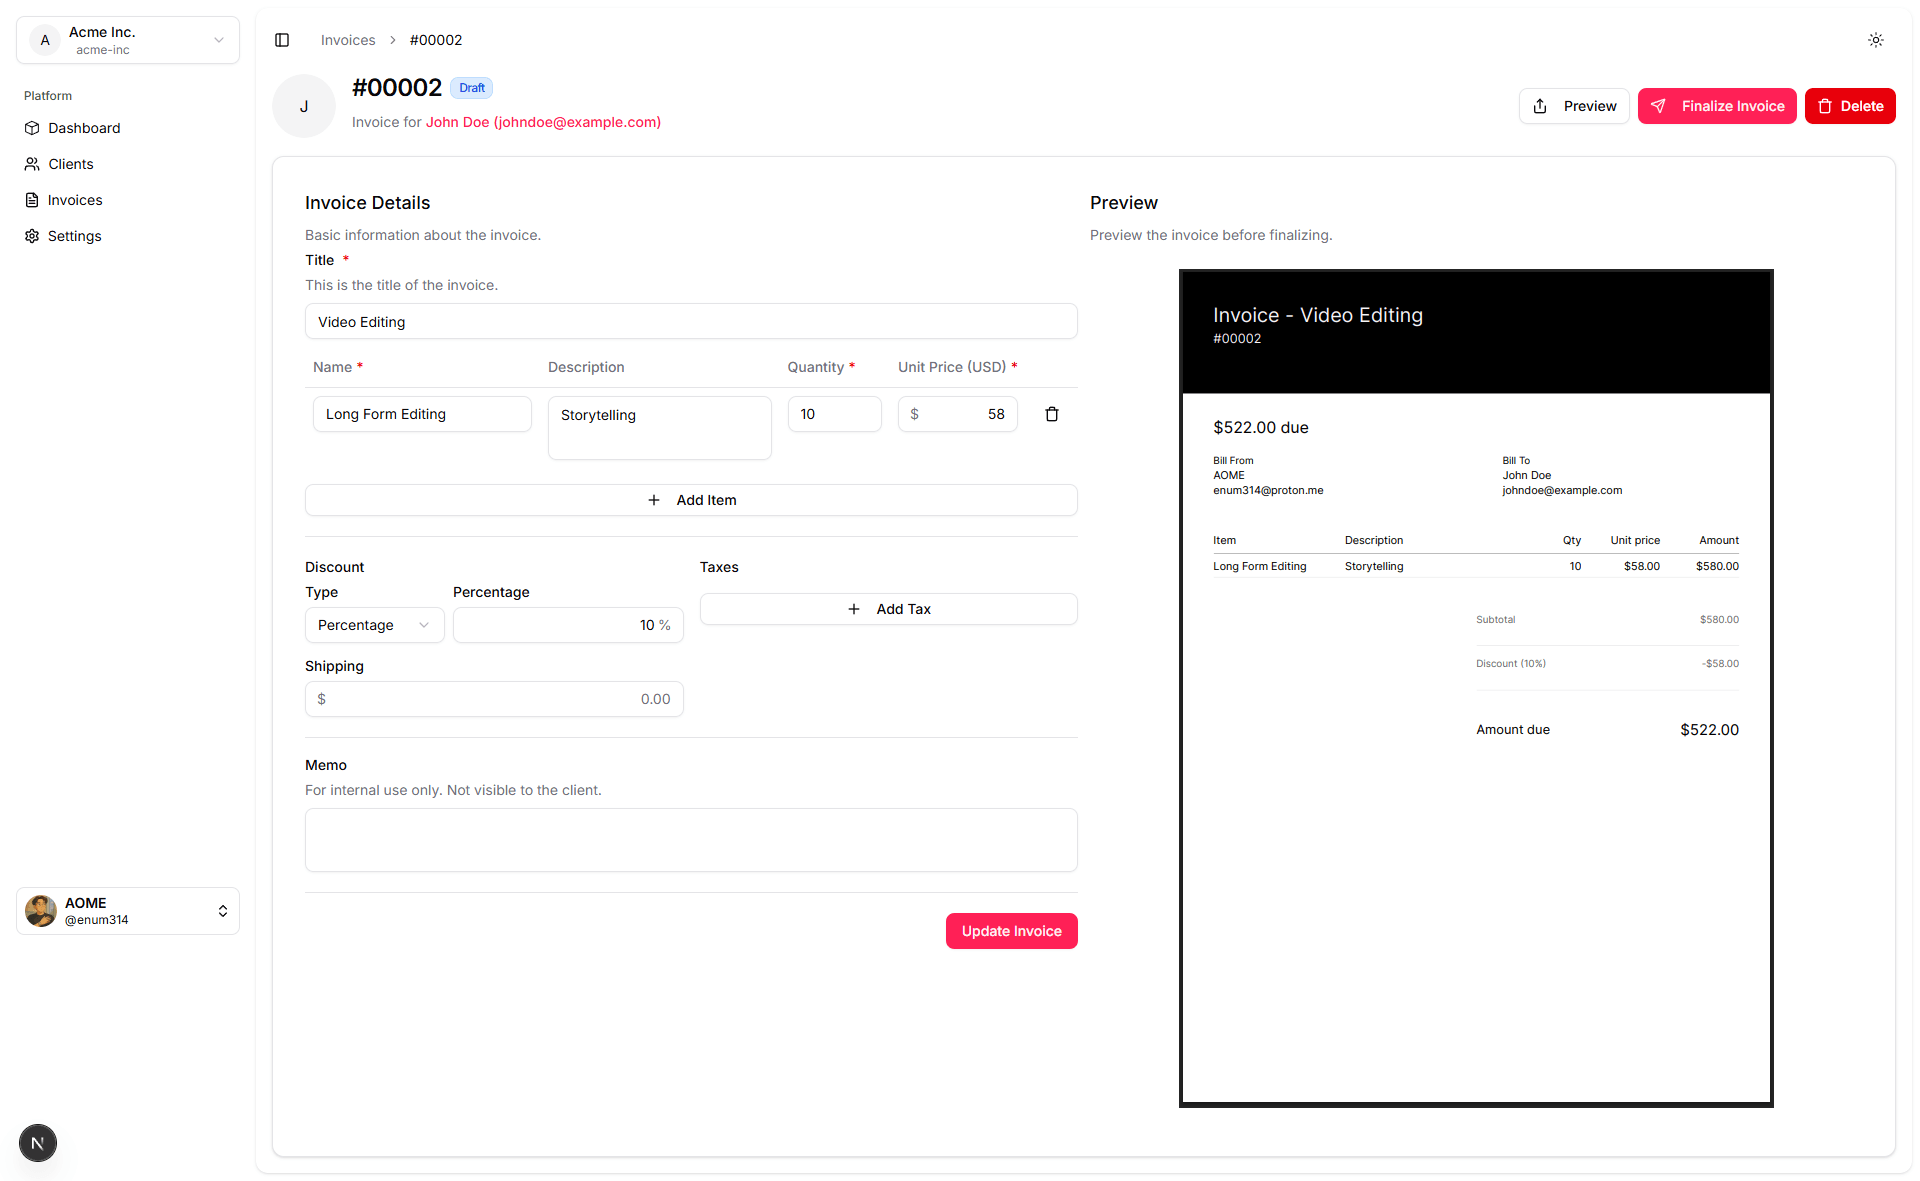This screenshot has height=1181, width=1920.
Task: Open the N dev tools badge
Action: click(x=38, y=1143)
